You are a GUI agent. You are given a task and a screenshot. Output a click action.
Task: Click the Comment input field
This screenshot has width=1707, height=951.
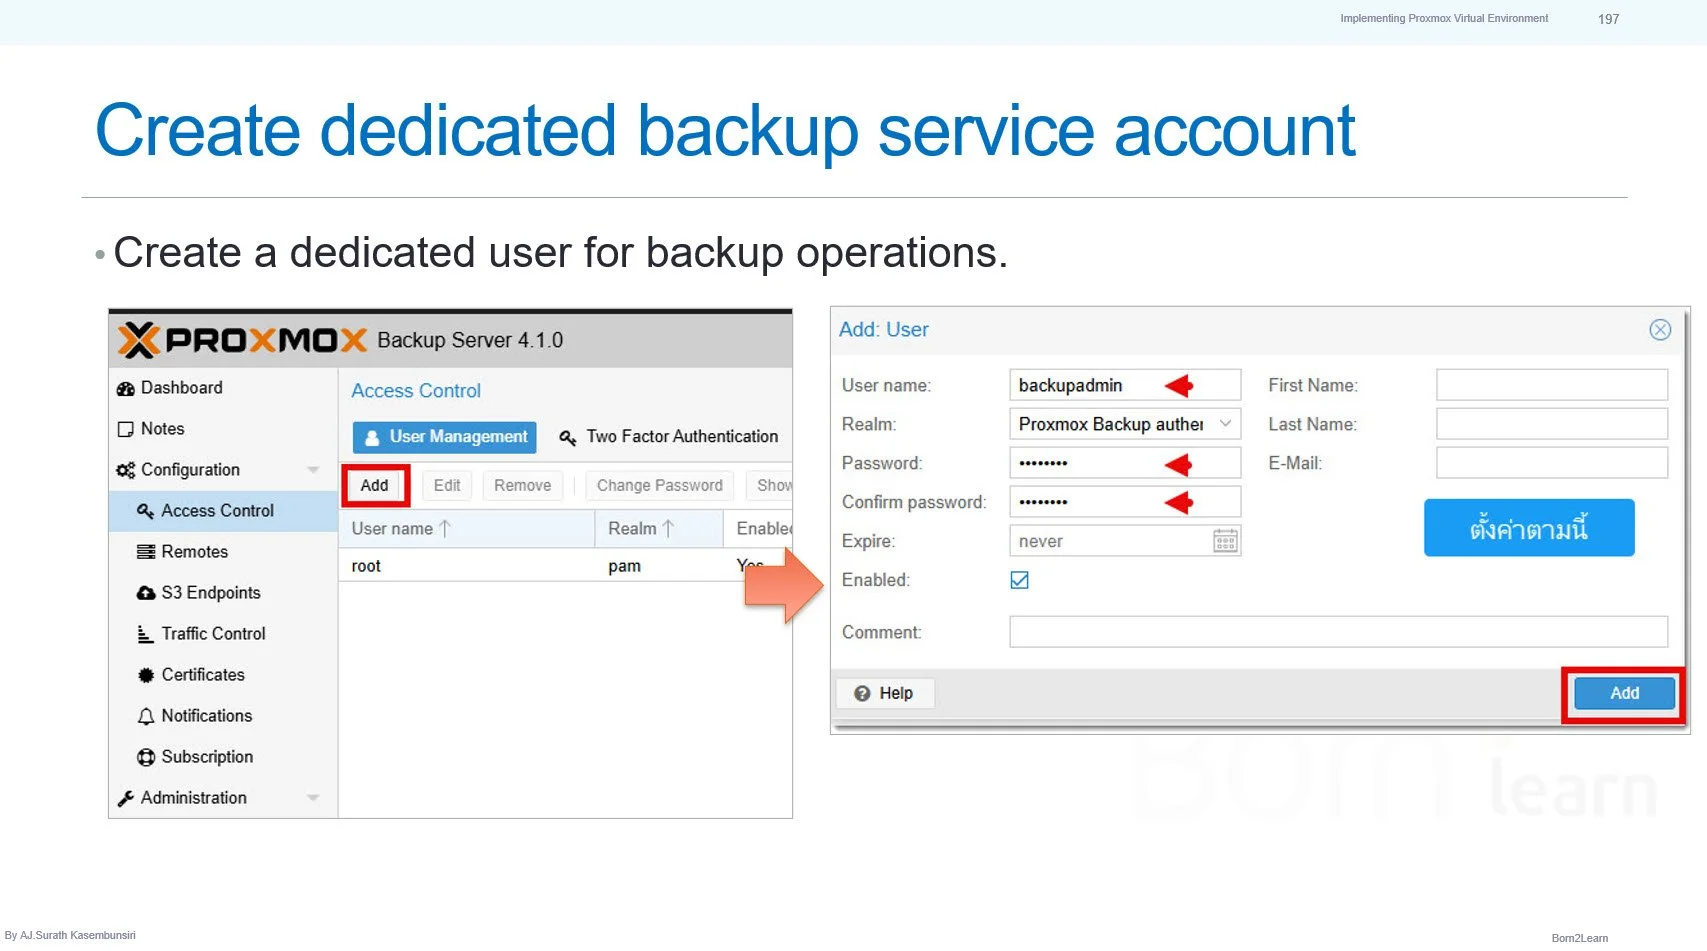[1339, 632]
